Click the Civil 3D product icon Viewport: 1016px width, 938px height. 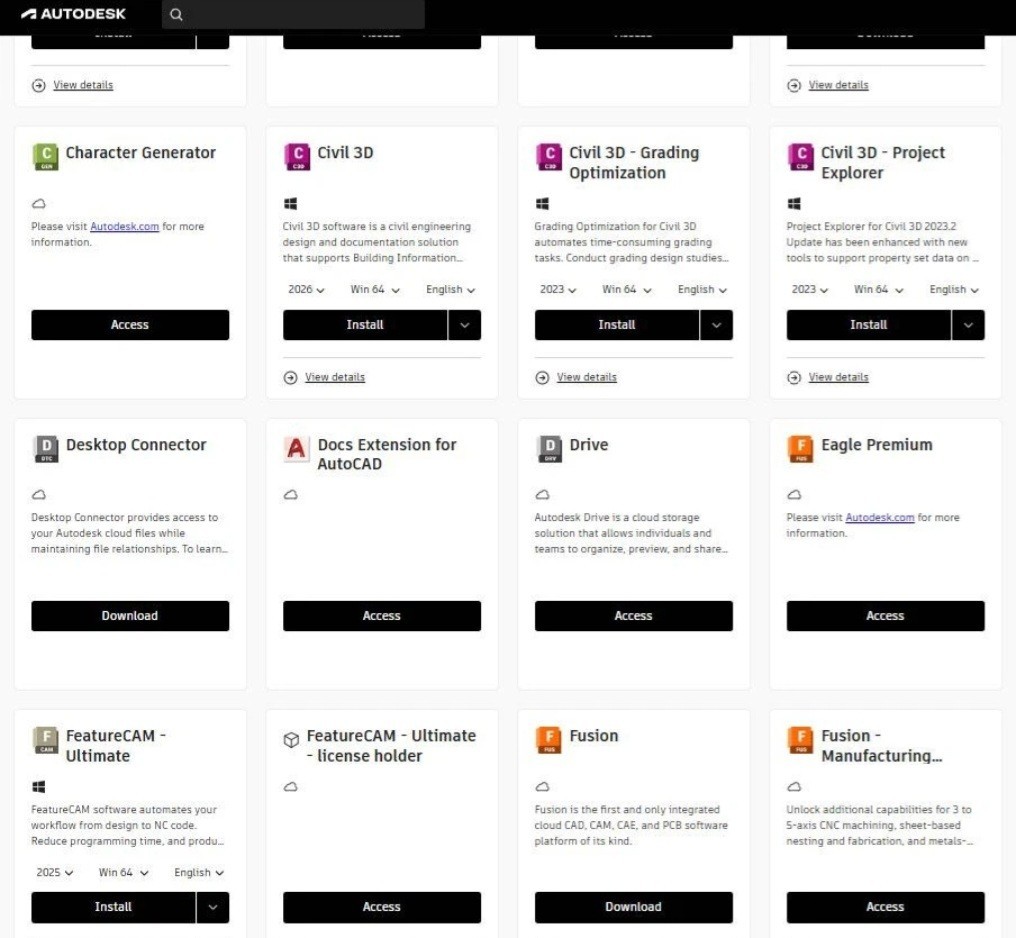coord(297,157)
